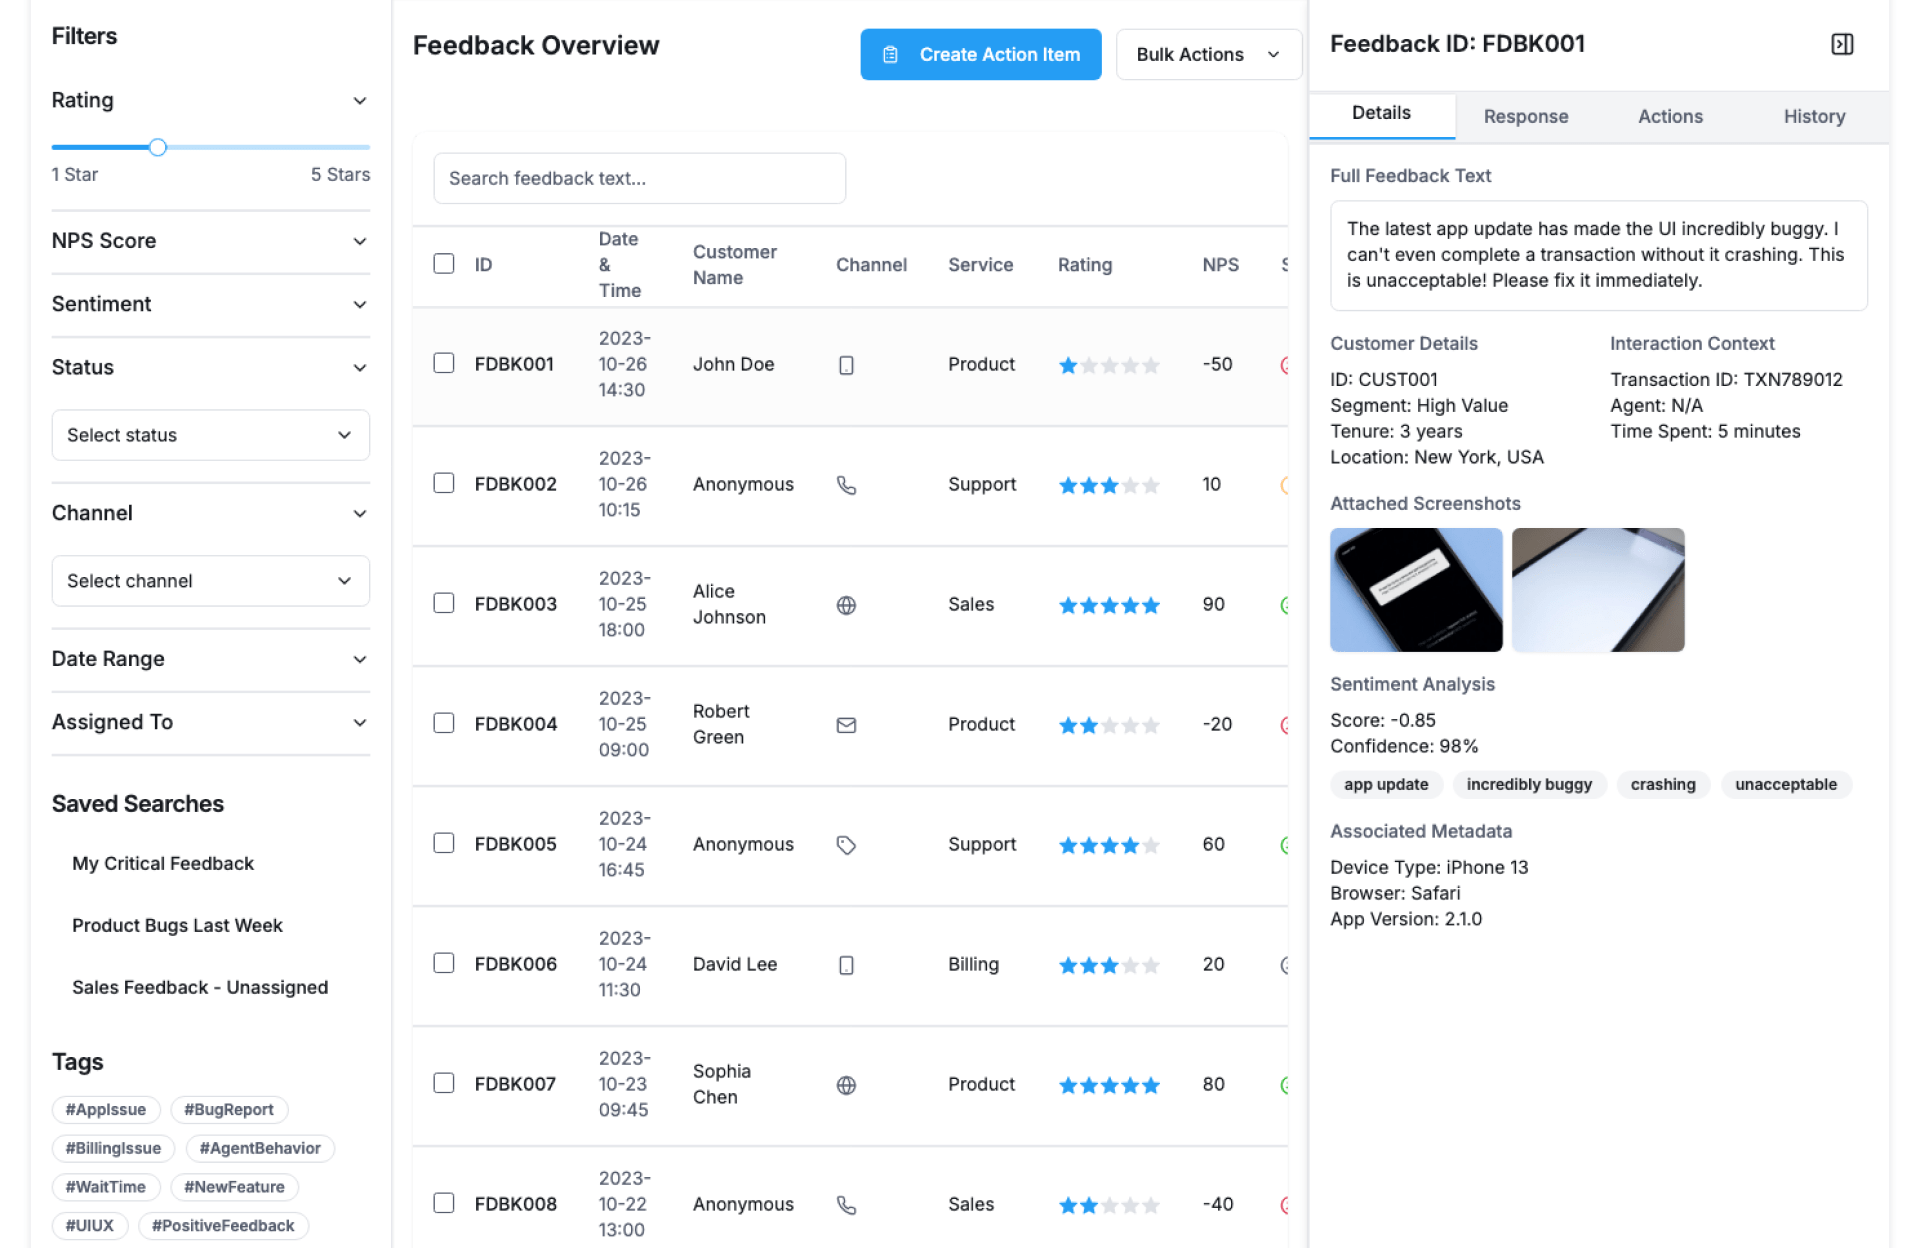Click the Create Action Item button
The image size is (1920, 1248).
click(x=980, y=55)
